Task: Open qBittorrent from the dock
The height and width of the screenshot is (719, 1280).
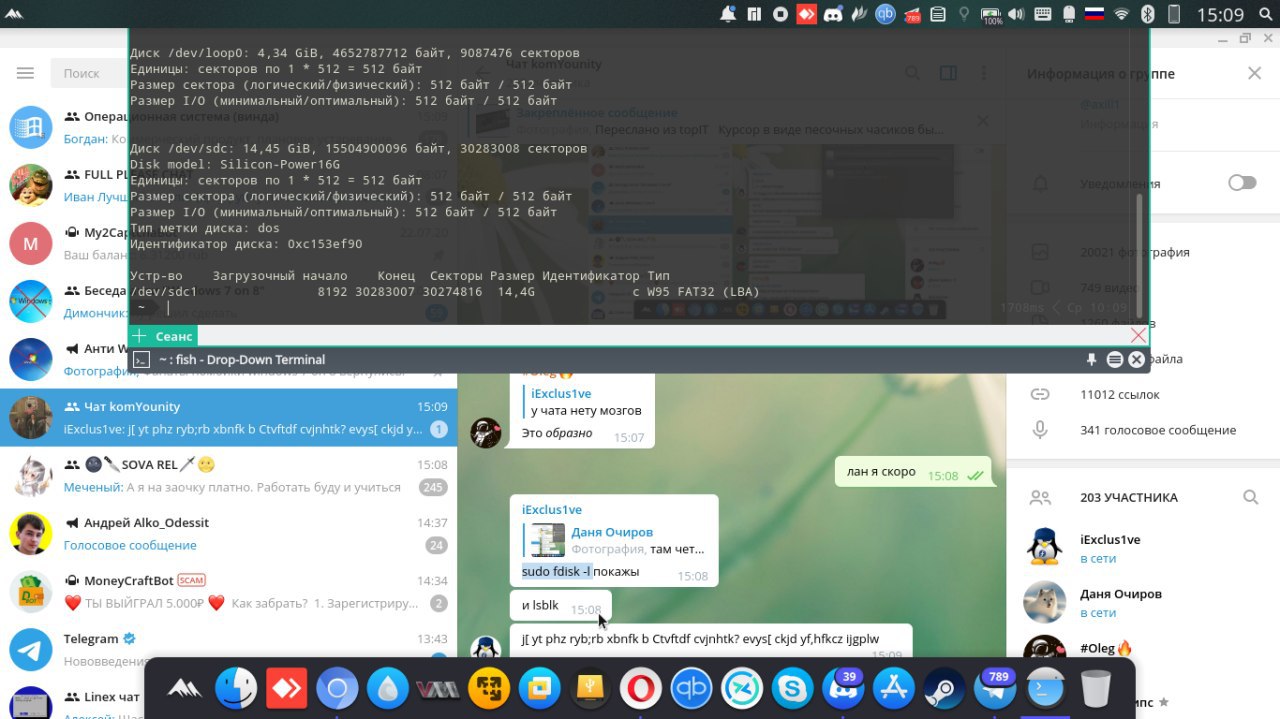Action: tap(691, 688)
